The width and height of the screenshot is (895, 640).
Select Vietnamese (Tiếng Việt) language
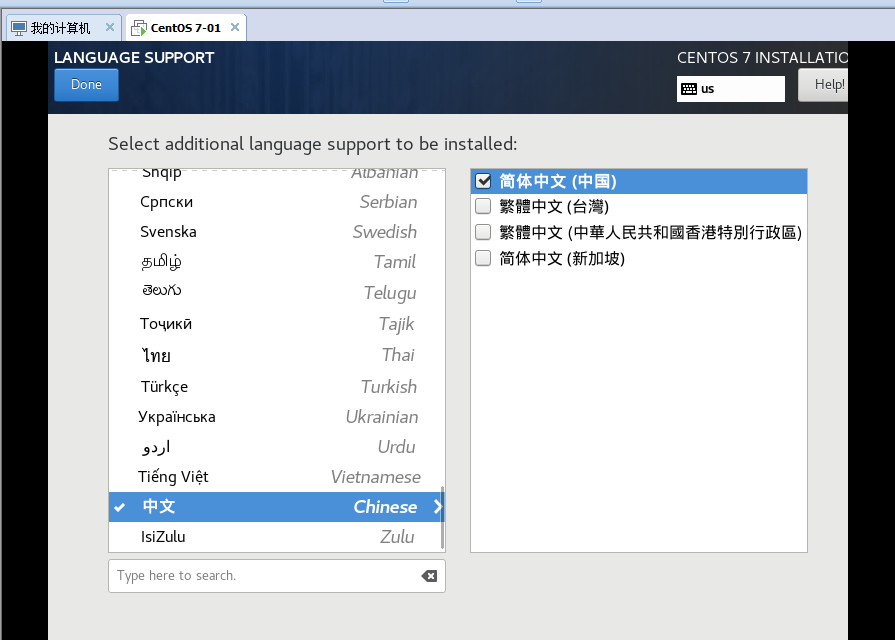277,477
